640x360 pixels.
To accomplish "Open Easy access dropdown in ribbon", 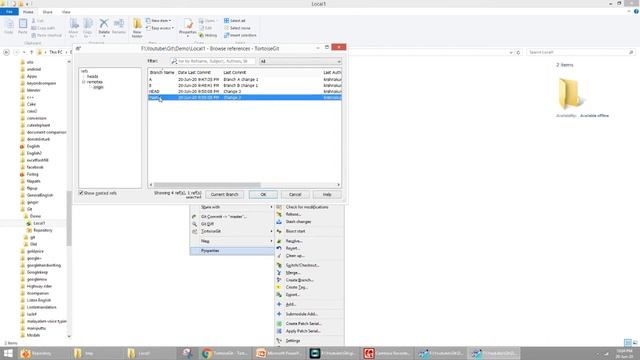I will coord(160,28).
